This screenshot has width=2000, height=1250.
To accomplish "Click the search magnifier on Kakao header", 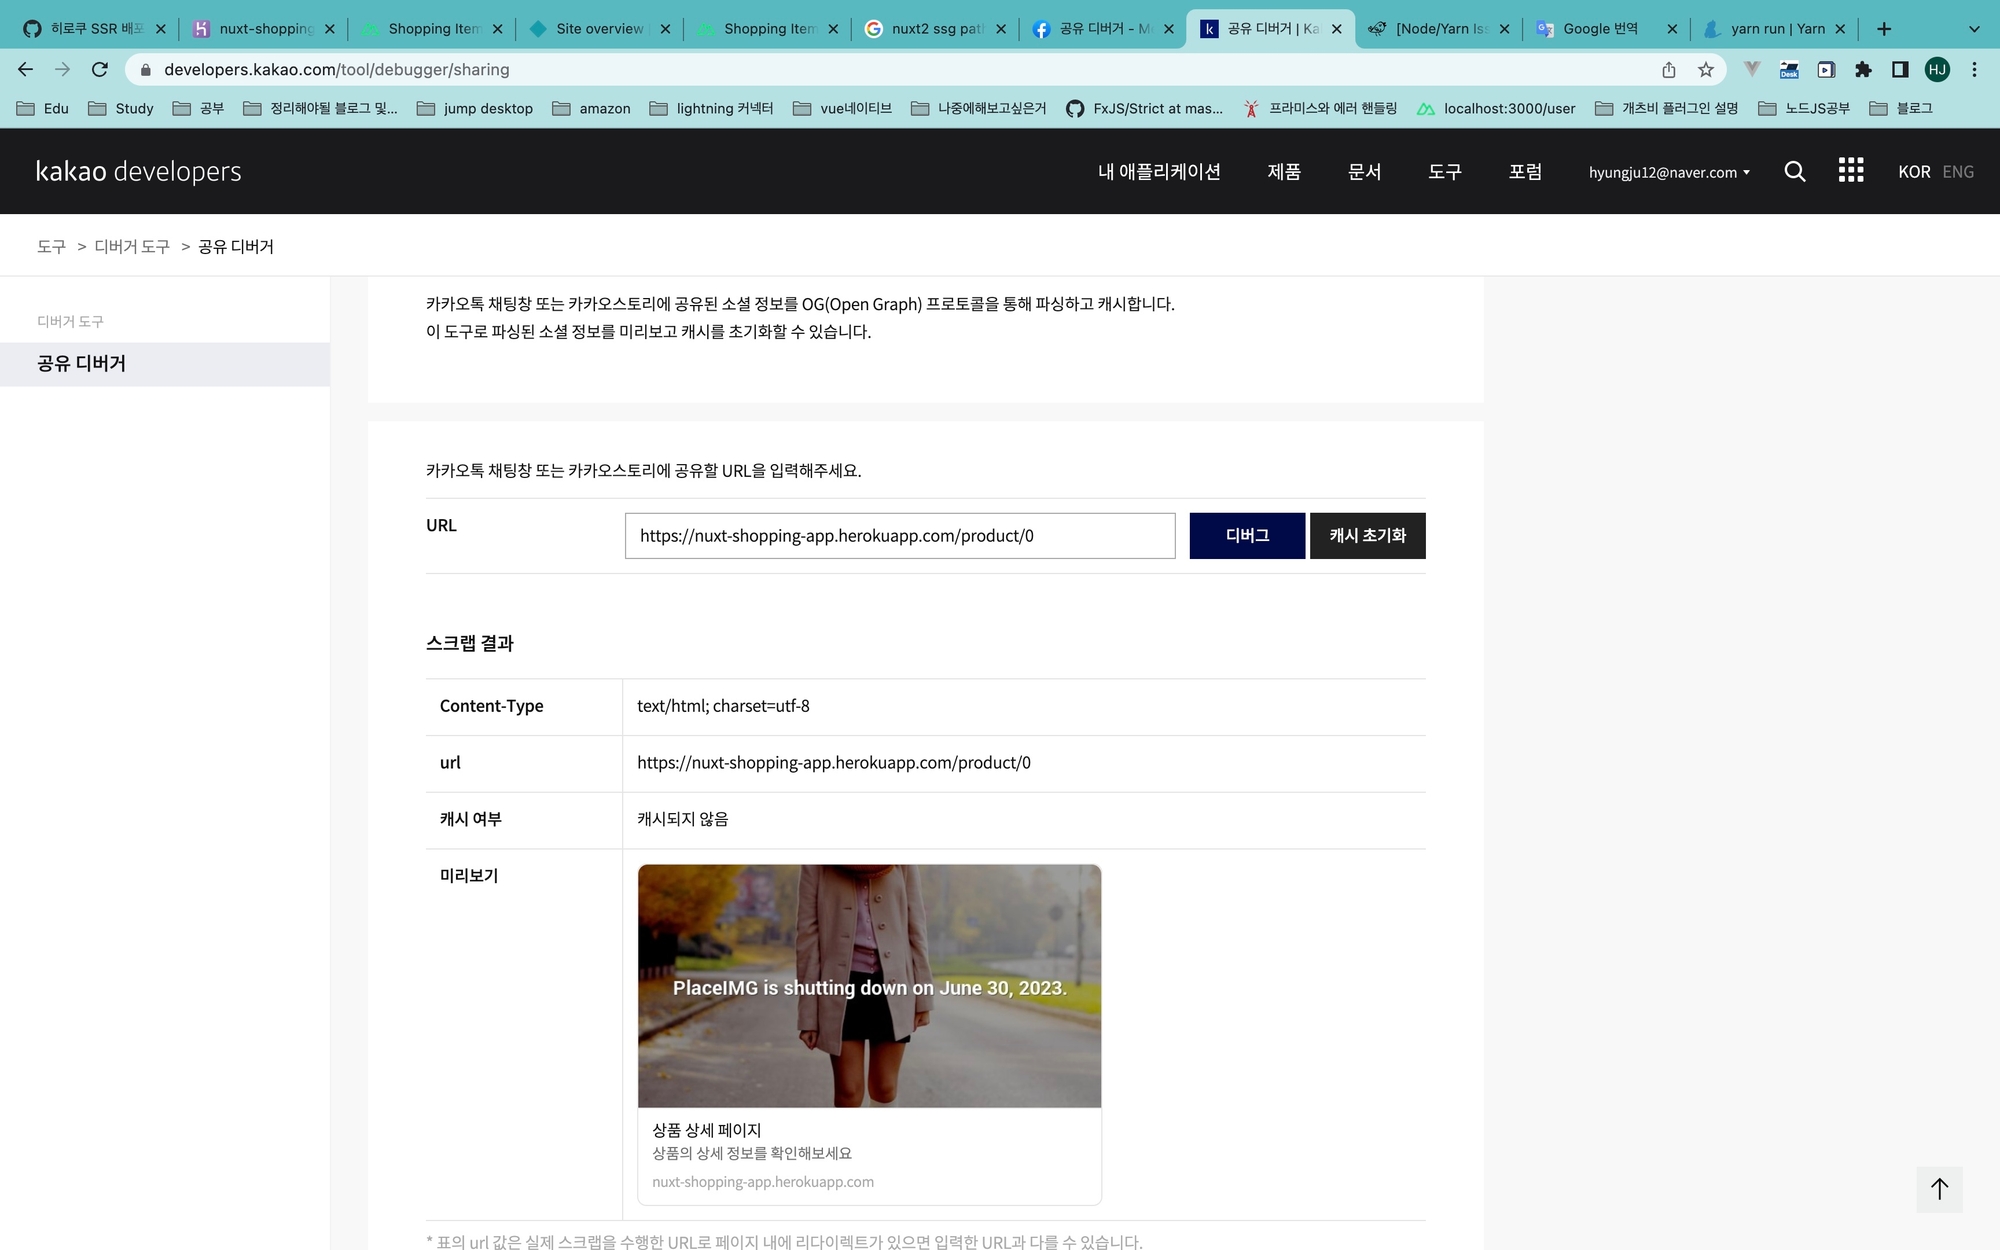I will tap(1795, 171).
